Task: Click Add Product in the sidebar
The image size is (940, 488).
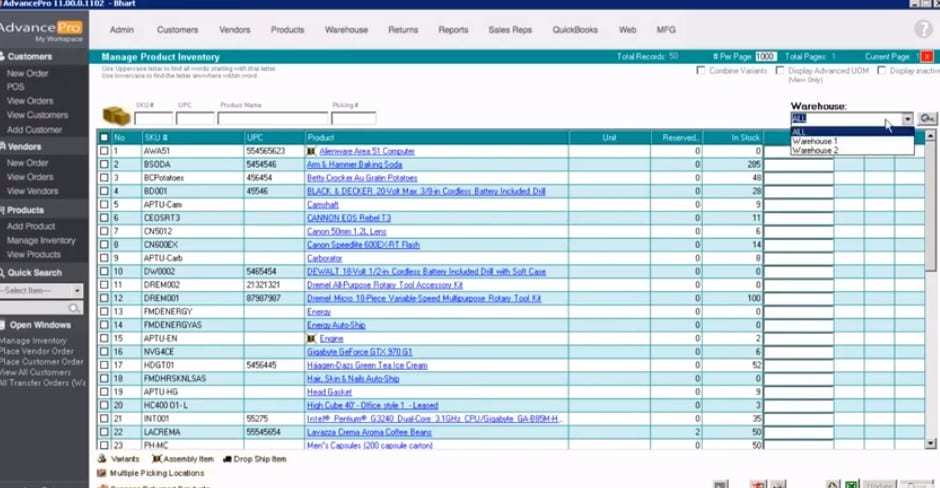Action: (x=31, y=227)
